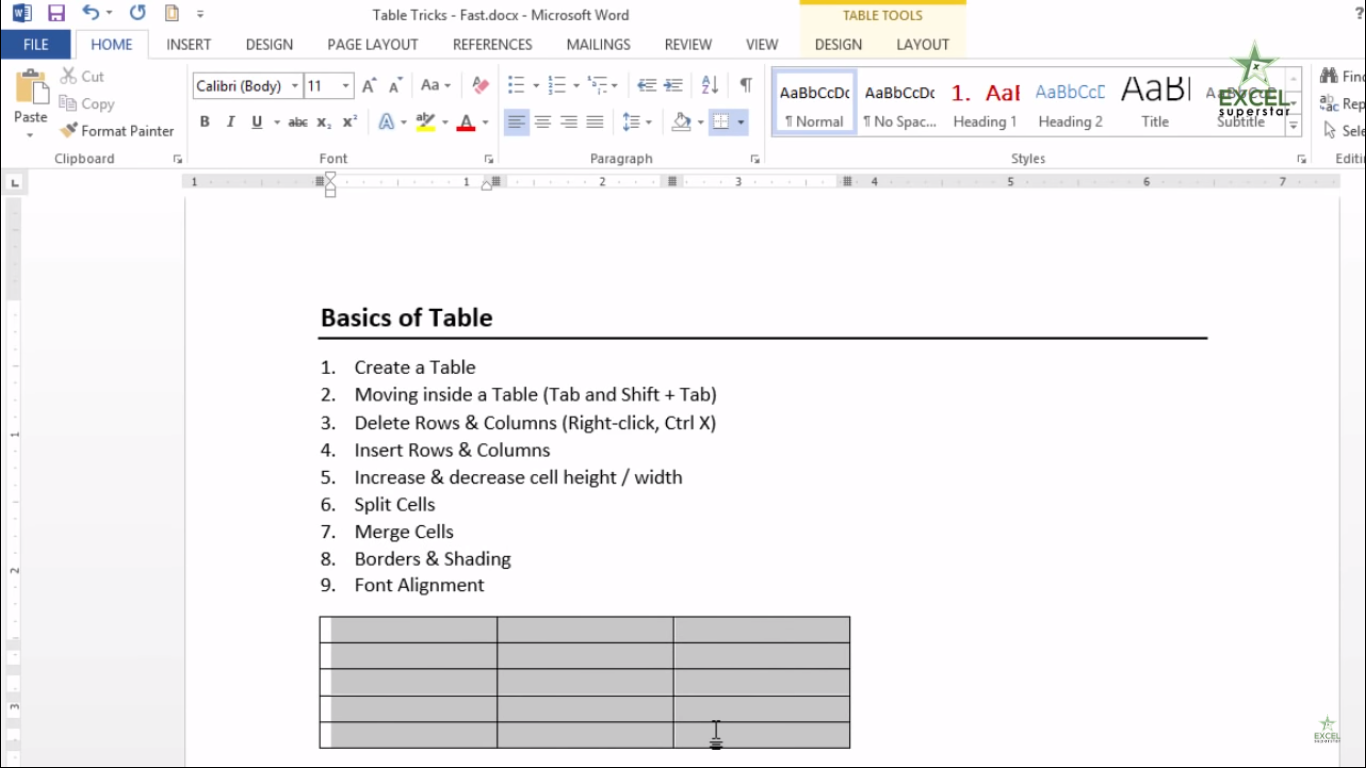The image size is (1366, 768).
Task: Apply the Title style
Action: [x=1155, y=102]
